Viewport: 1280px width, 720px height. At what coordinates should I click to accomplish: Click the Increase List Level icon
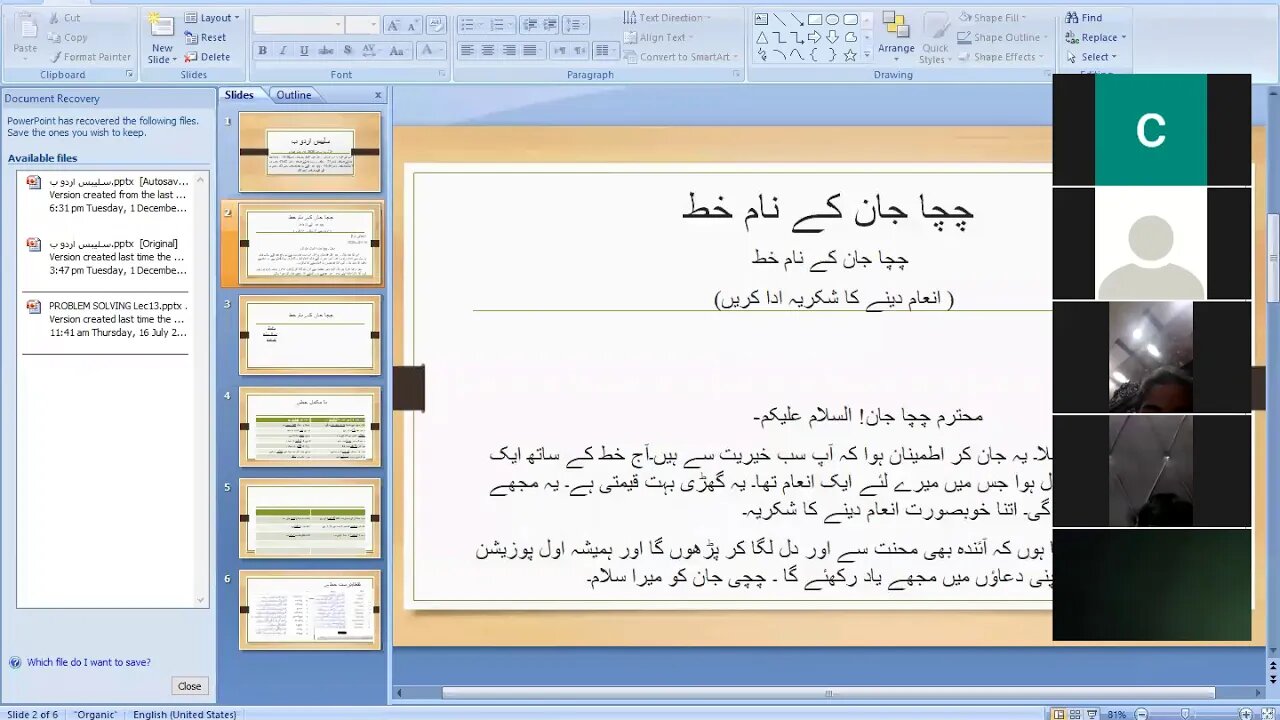pyautogui.click(x=550, y=24)
